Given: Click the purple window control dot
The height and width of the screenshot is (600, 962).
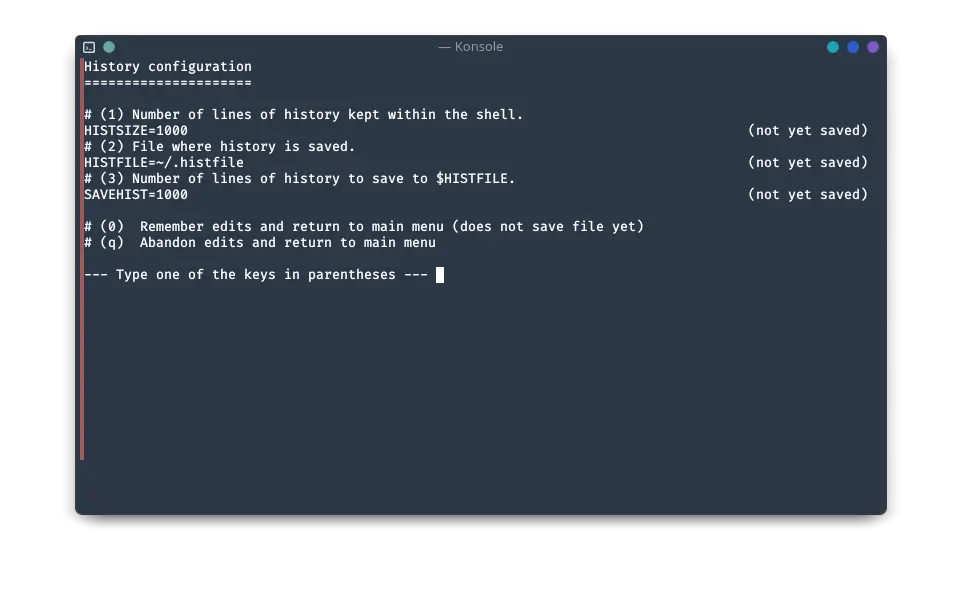Looking at the screenshot, I should (x=873, y=47).
